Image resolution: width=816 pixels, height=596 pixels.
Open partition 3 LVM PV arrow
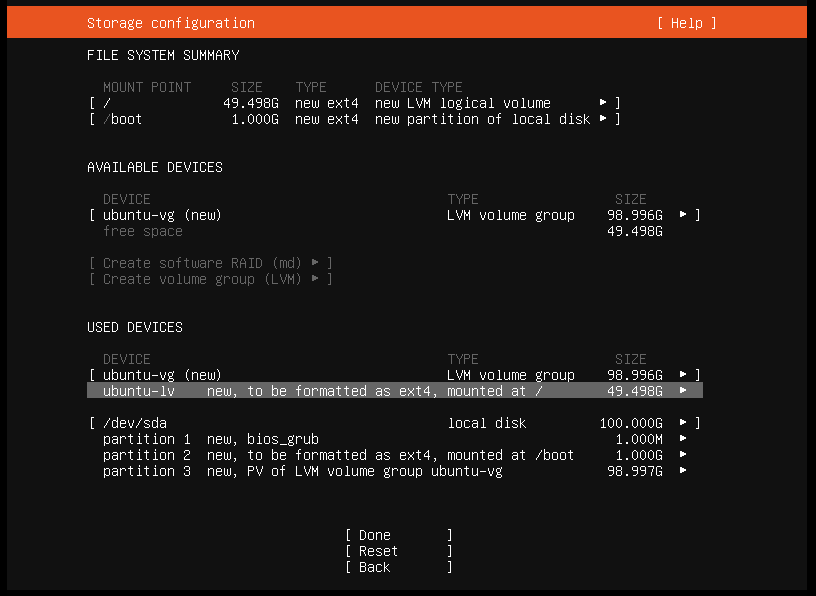point(683,471)
